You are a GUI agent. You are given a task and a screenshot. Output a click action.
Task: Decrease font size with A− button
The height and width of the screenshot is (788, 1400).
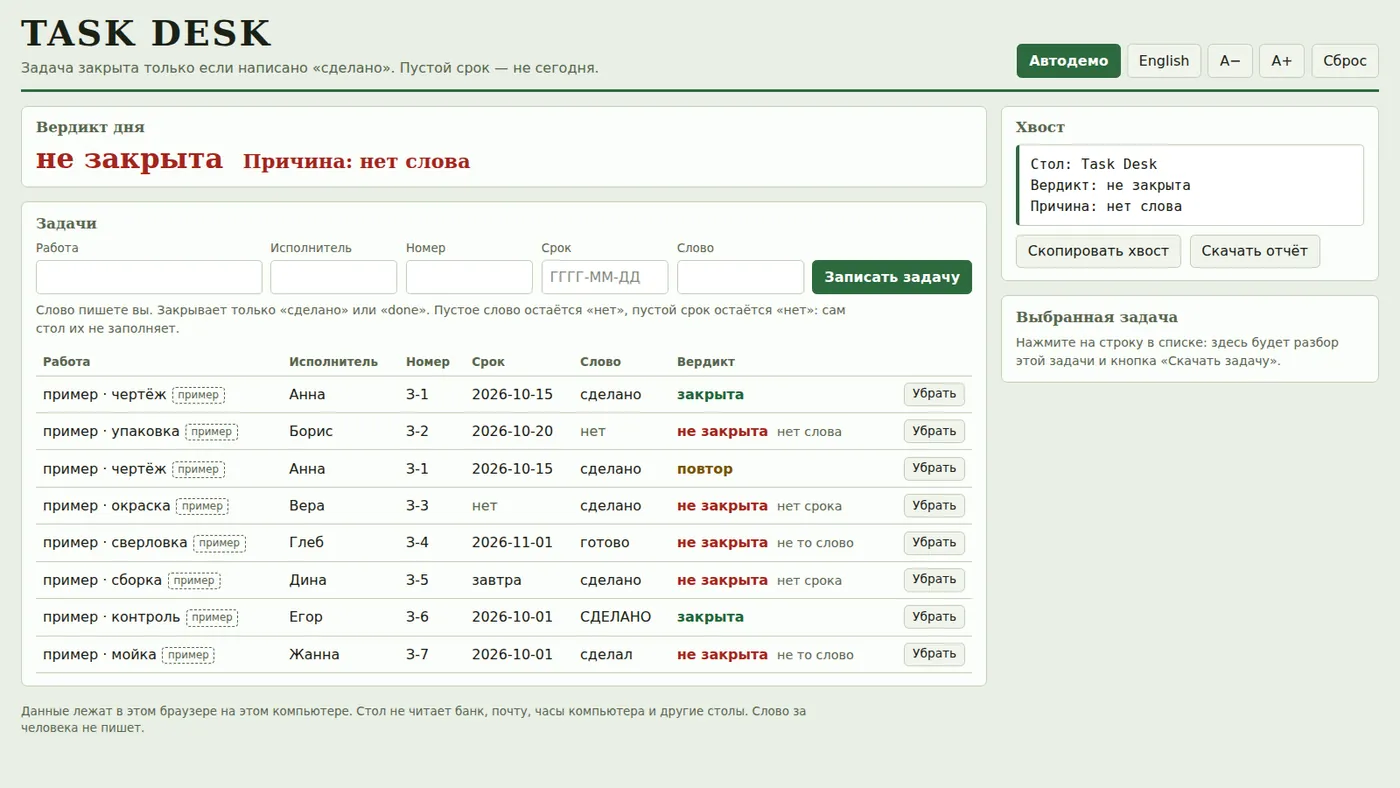(x=1230, y=61)
